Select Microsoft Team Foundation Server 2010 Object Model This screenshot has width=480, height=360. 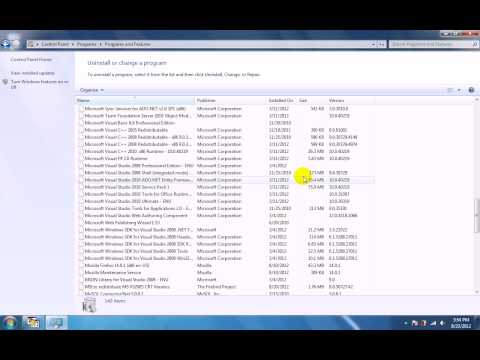pyautogui.click(x=226, y=116)
